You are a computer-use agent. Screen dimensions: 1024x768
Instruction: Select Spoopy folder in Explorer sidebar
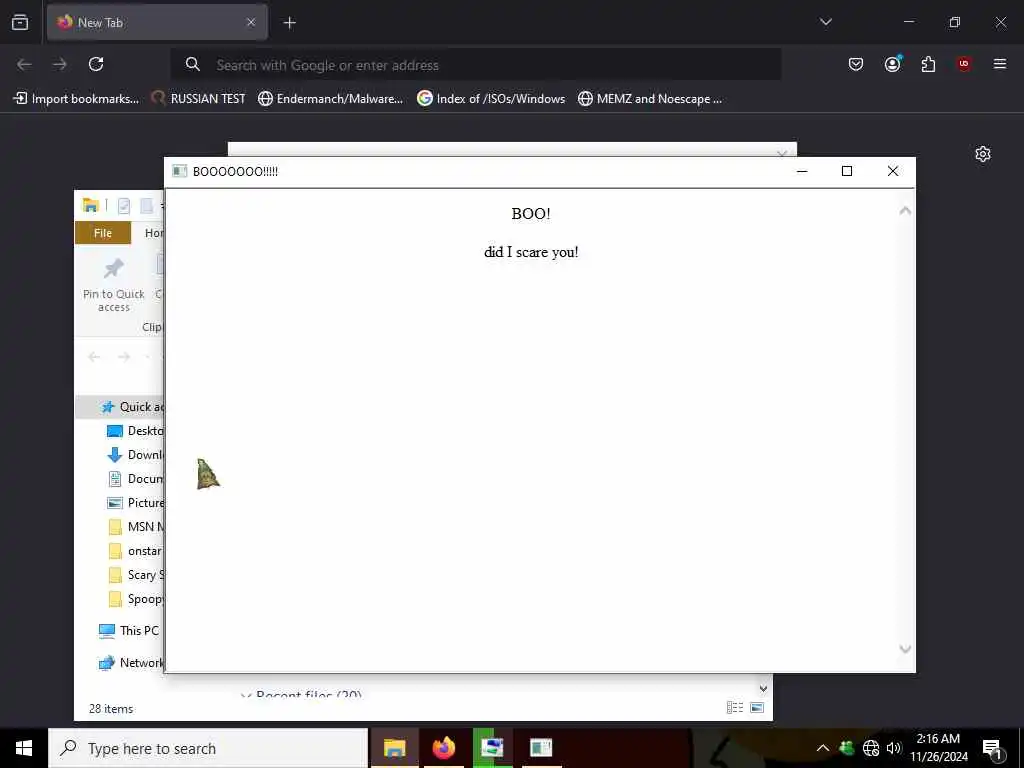point(136,599)
